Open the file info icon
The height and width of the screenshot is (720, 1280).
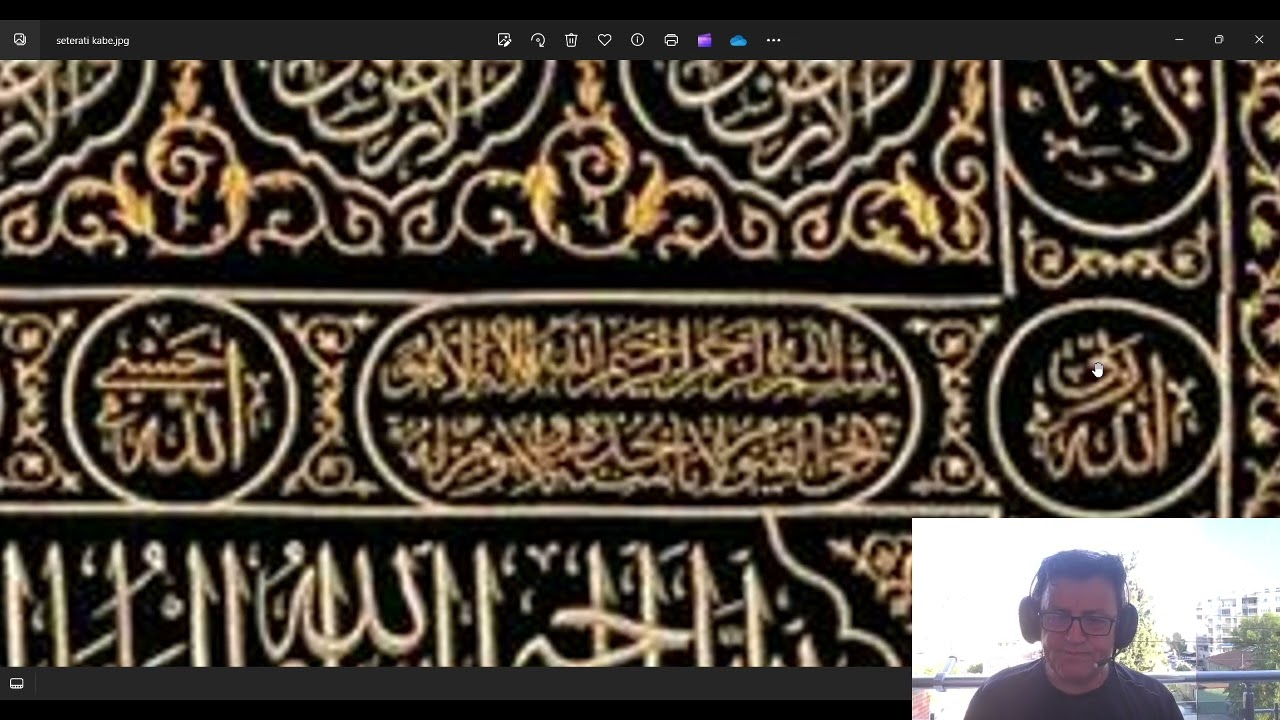pyautogui.click(x=637, y=40)
